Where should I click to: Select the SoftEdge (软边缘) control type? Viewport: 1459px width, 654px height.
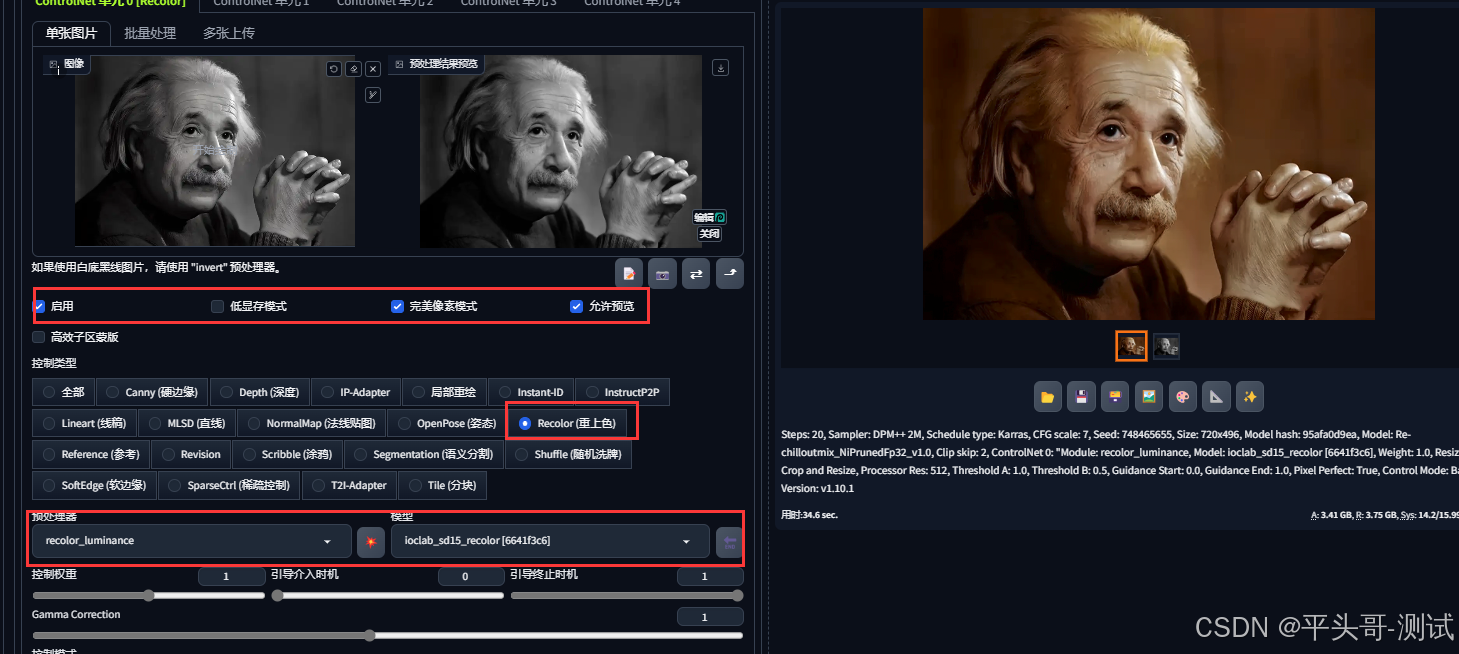click(x=94, y=485)
